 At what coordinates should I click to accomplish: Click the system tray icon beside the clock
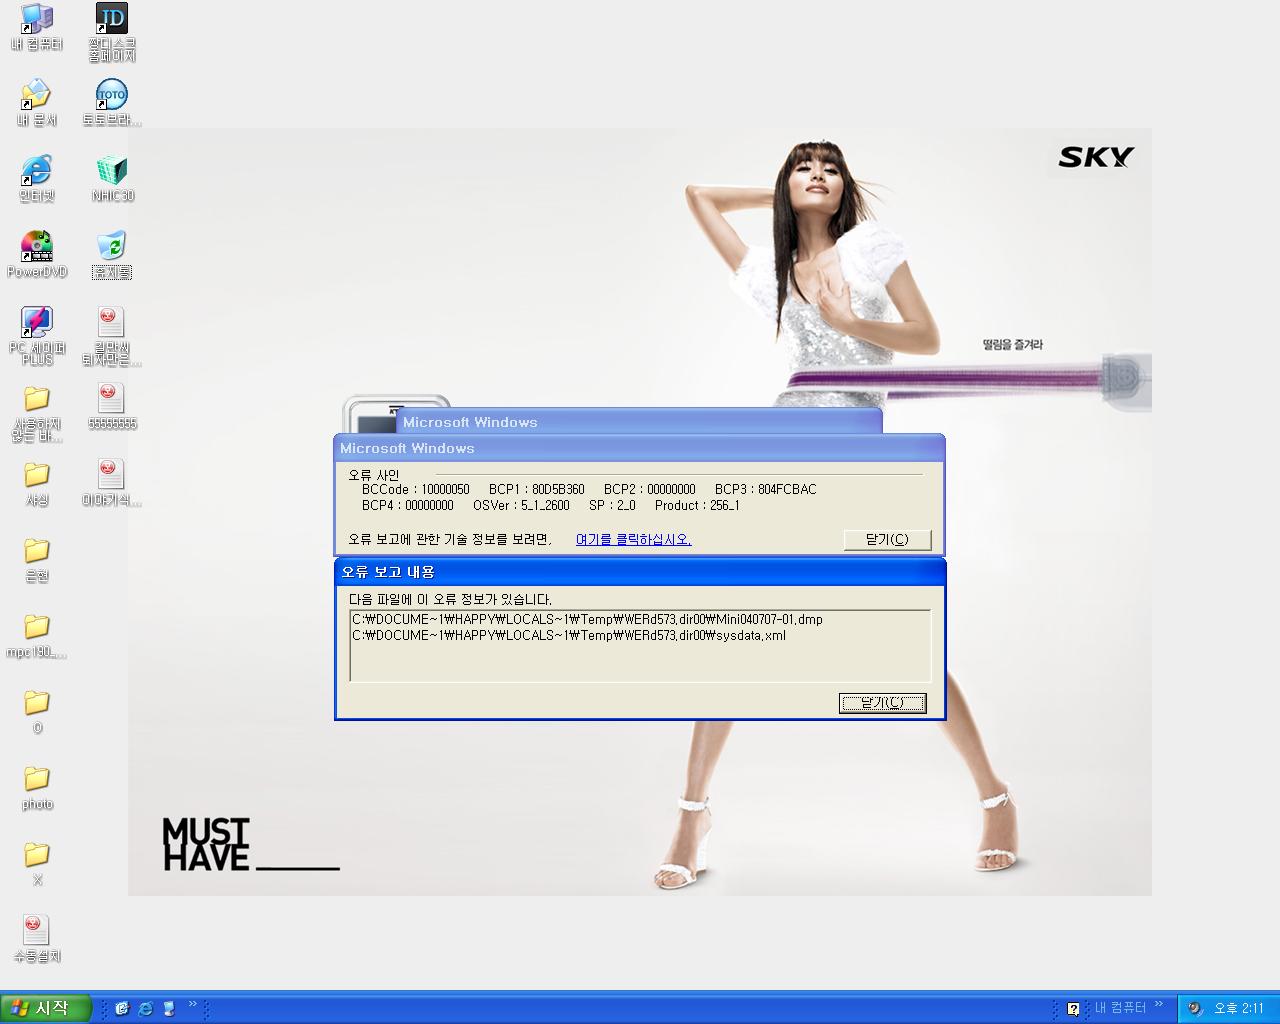(1194, 1009)
